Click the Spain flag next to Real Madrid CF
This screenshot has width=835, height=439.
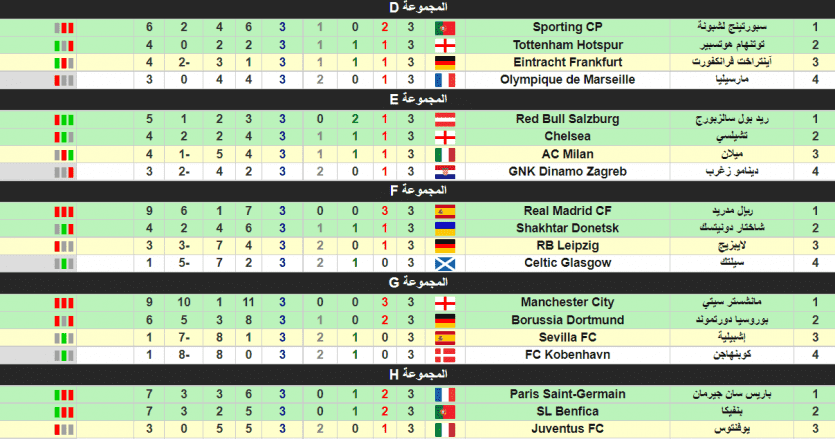click(x=445, y=211)
